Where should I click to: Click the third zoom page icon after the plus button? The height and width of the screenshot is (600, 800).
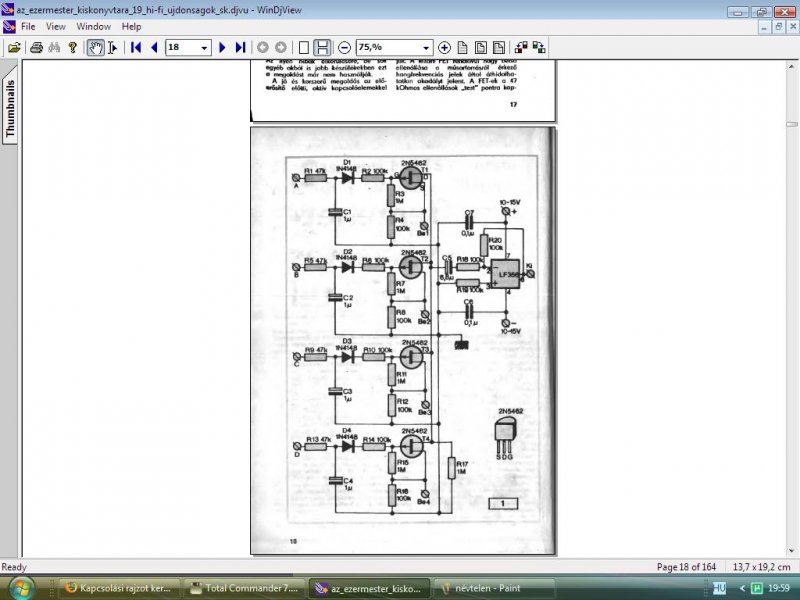tap(499, 47)
